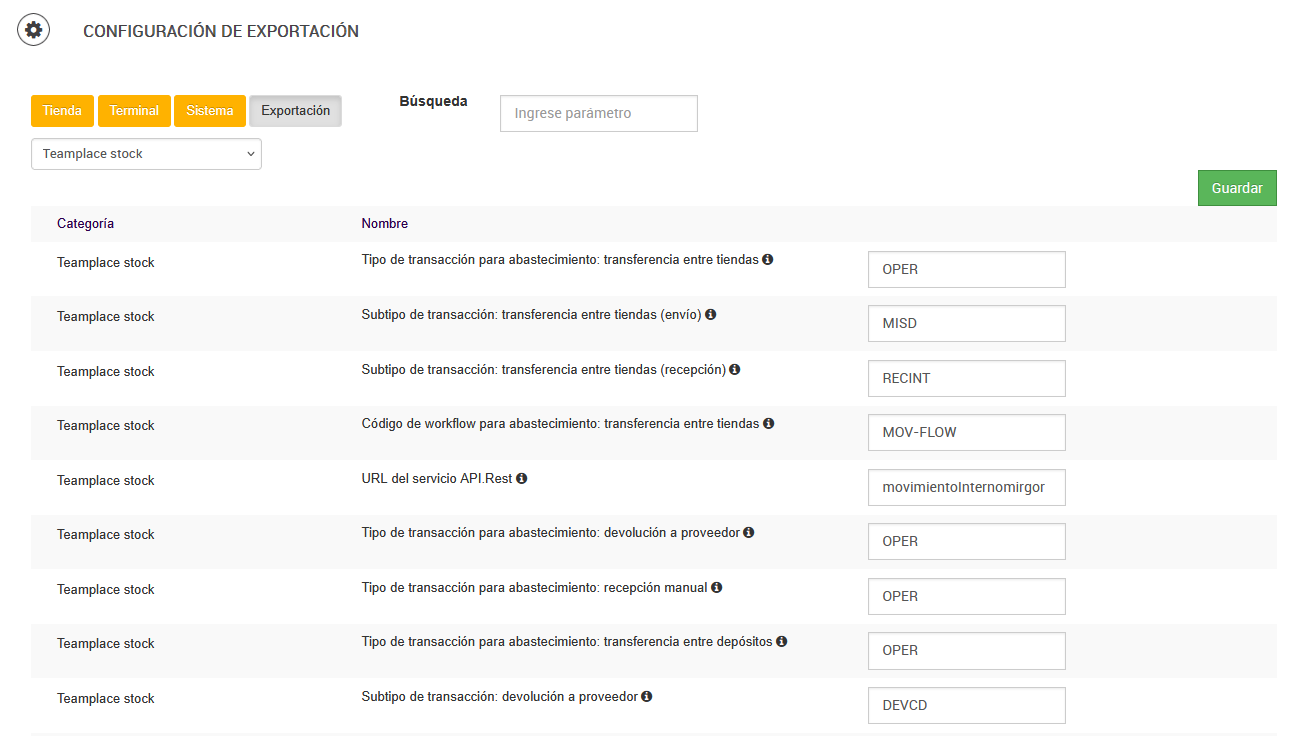This screenshot has height=736, width=1300.
Task: Click the settings gear icon in header
Action: pyautogui.click(x=34, y=31)
